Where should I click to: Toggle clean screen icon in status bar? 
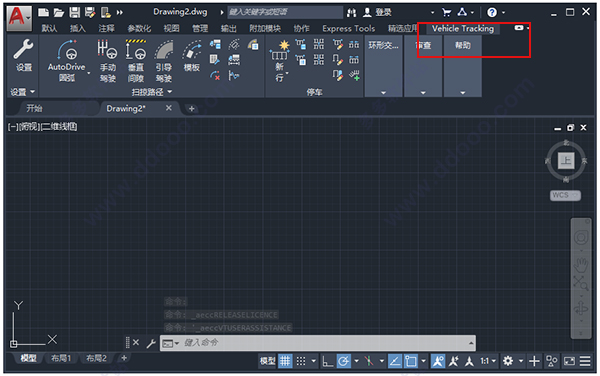(x=569, y=361)
